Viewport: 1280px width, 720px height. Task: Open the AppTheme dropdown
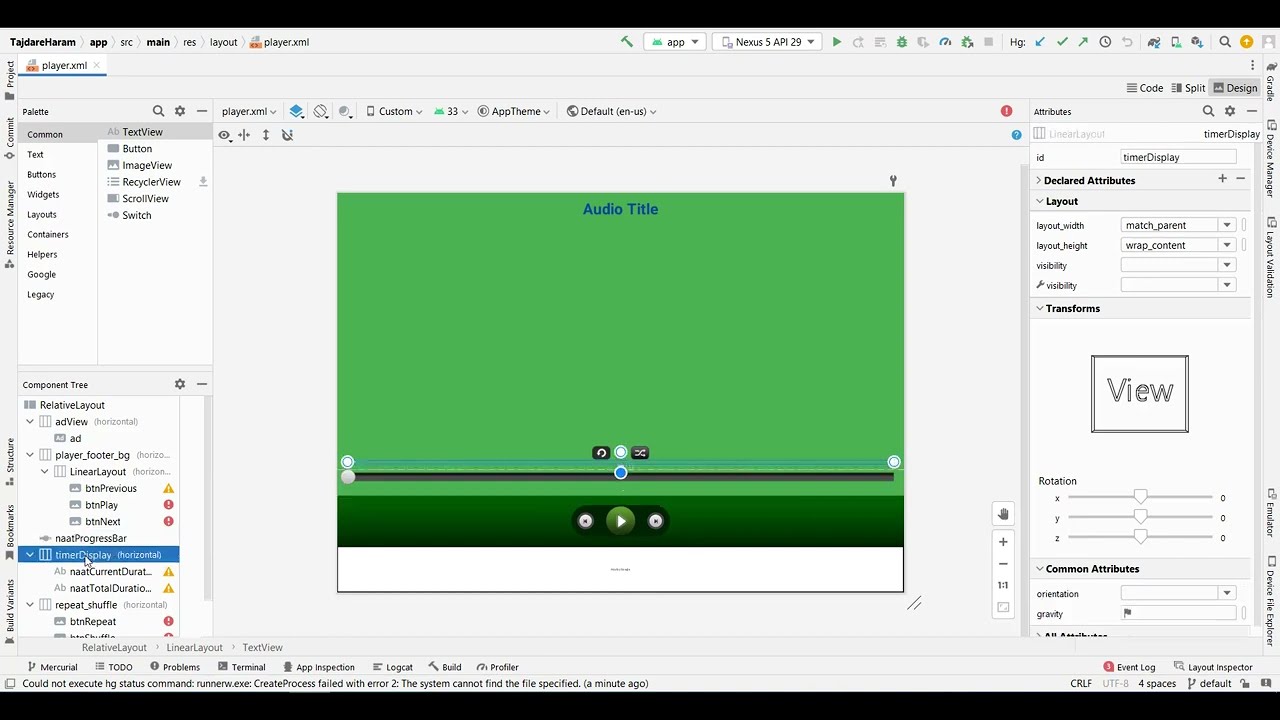514,111
